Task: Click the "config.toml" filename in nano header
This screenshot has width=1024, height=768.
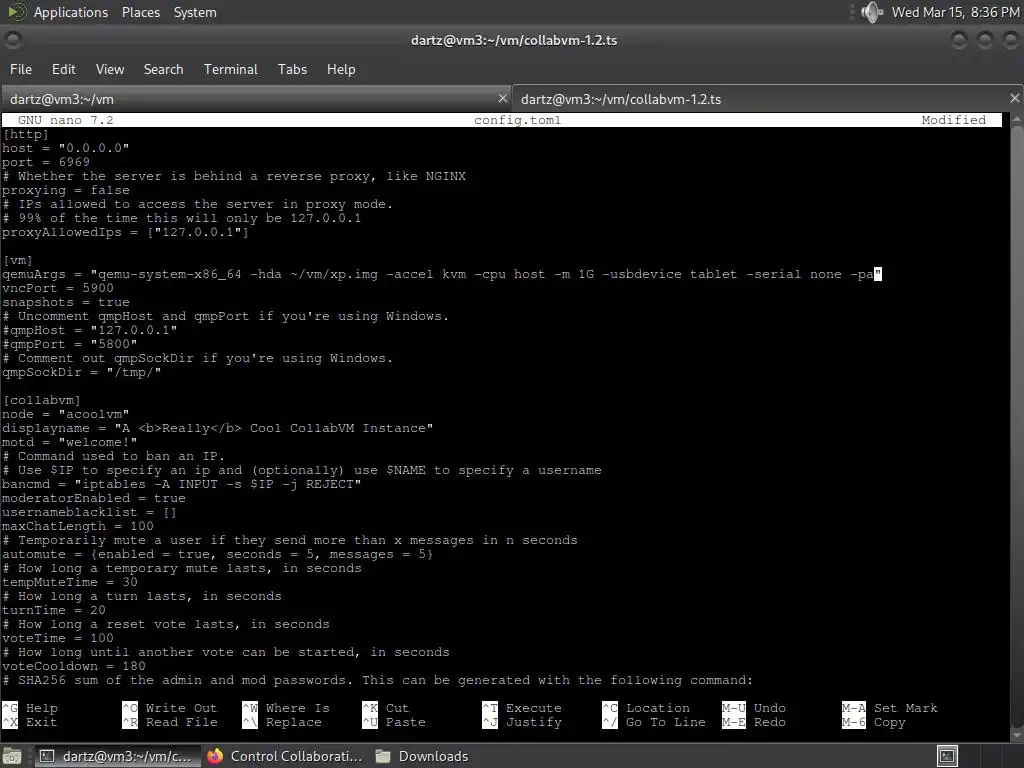Action: tap(517, 120)
